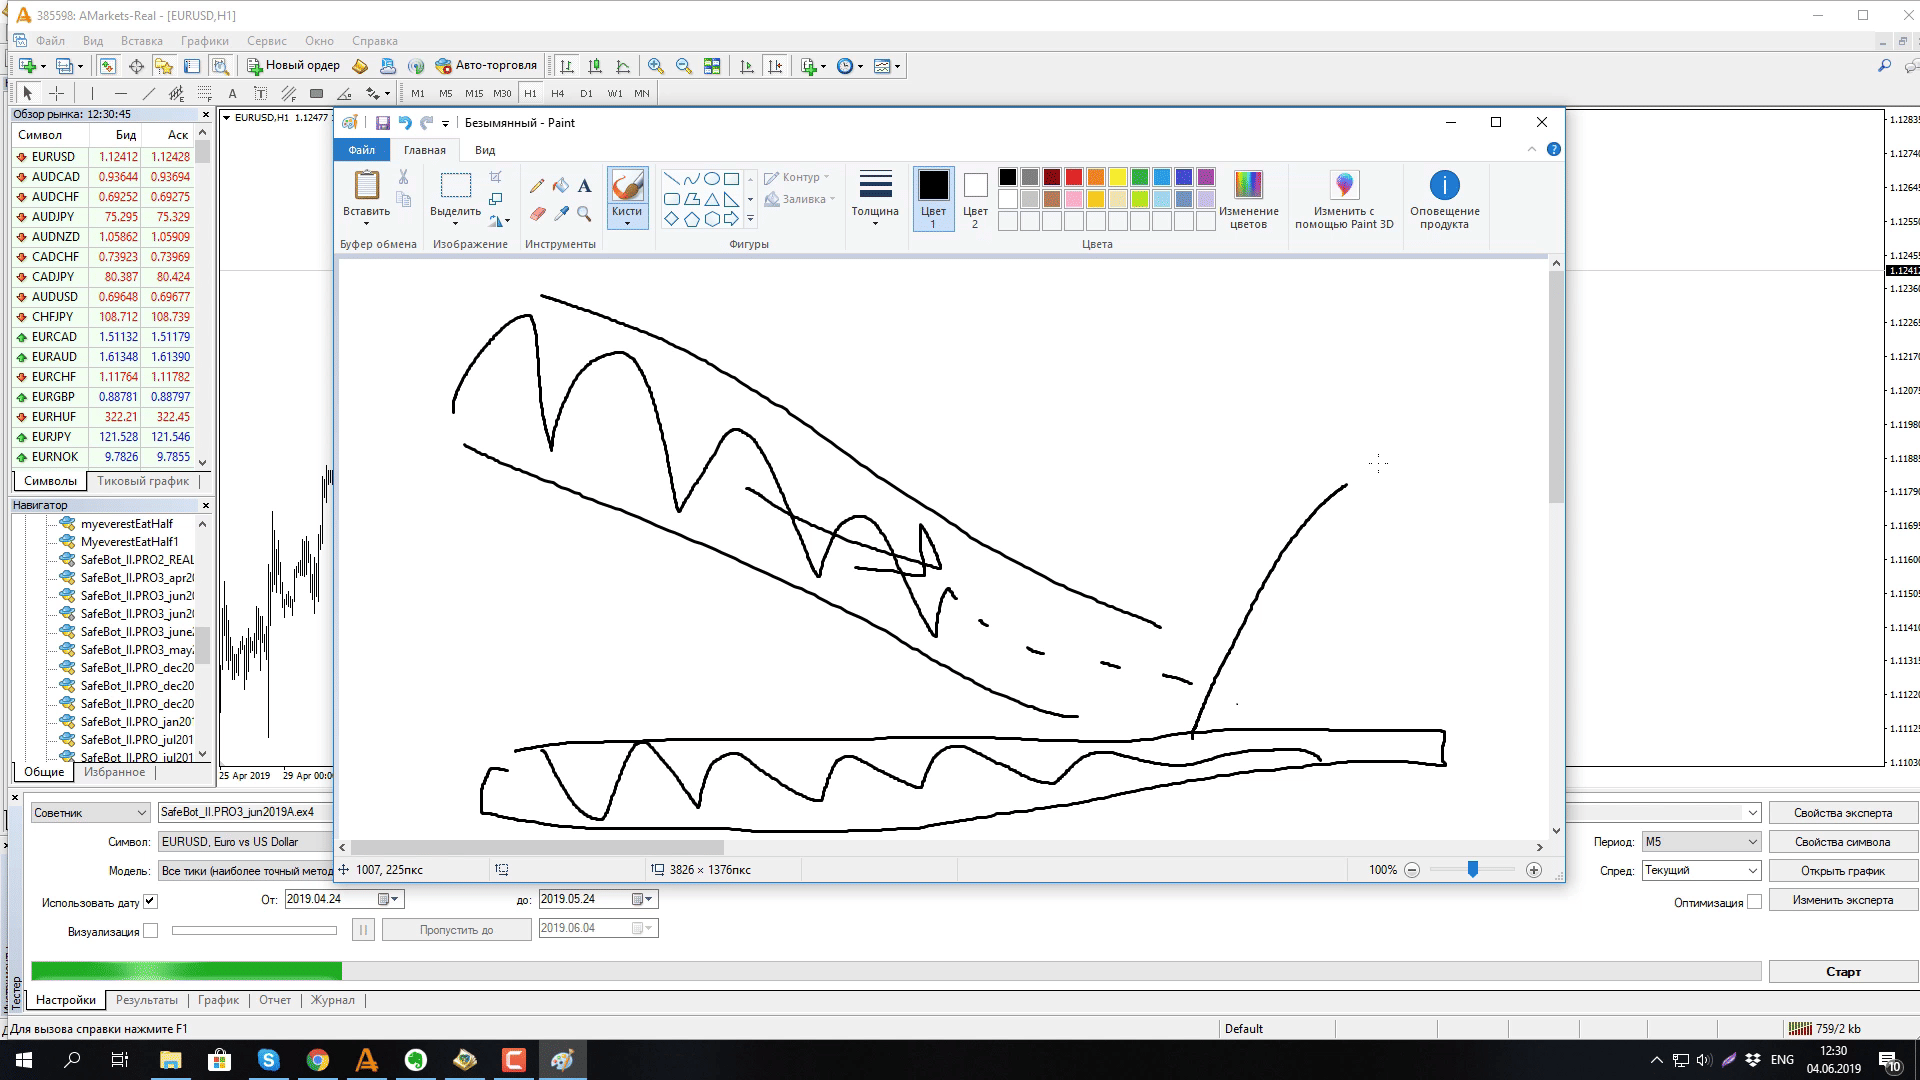Select EURGBP in the Market Watch list
Screen dimensions: 1920x1080
(103, 397)
